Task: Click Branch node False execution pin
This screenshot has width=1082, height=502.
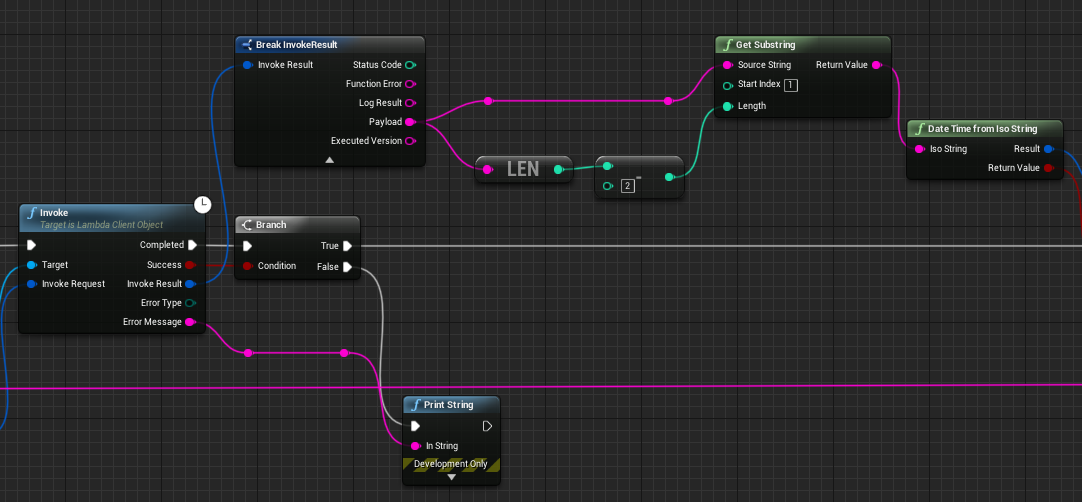Action: 347,267
